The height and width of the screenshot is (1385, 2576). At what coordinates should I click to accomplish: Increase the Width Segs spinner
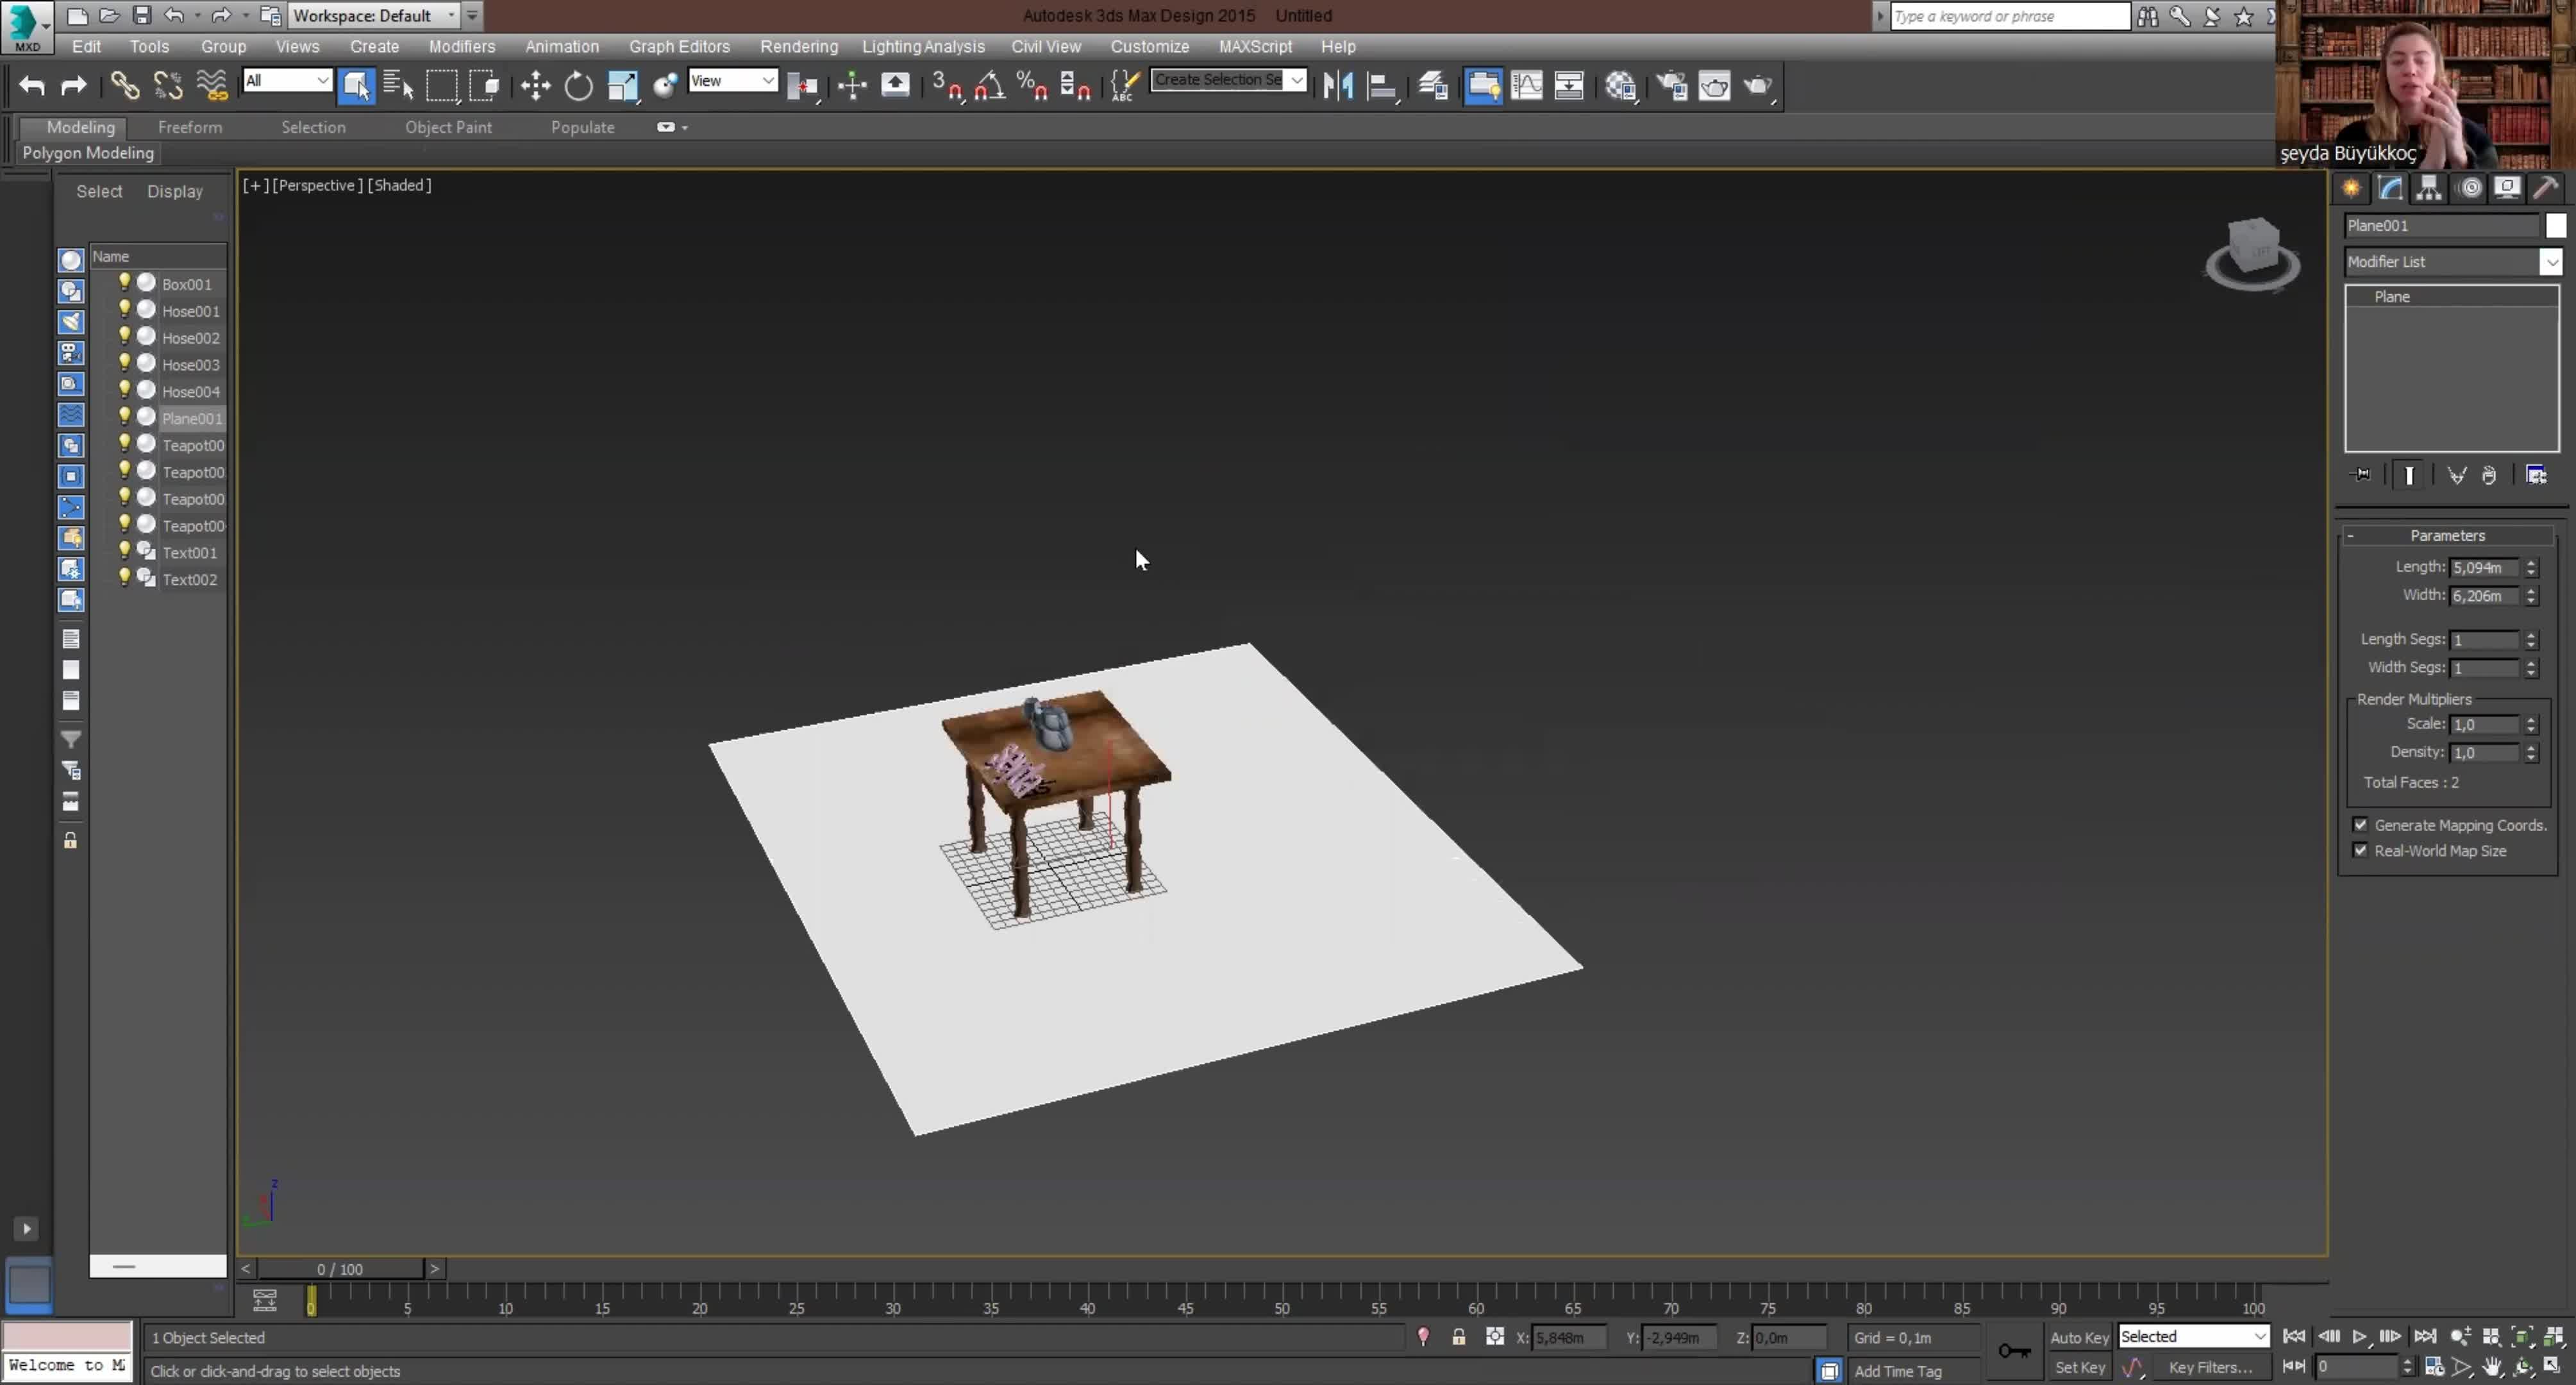tap(2531, 662)
